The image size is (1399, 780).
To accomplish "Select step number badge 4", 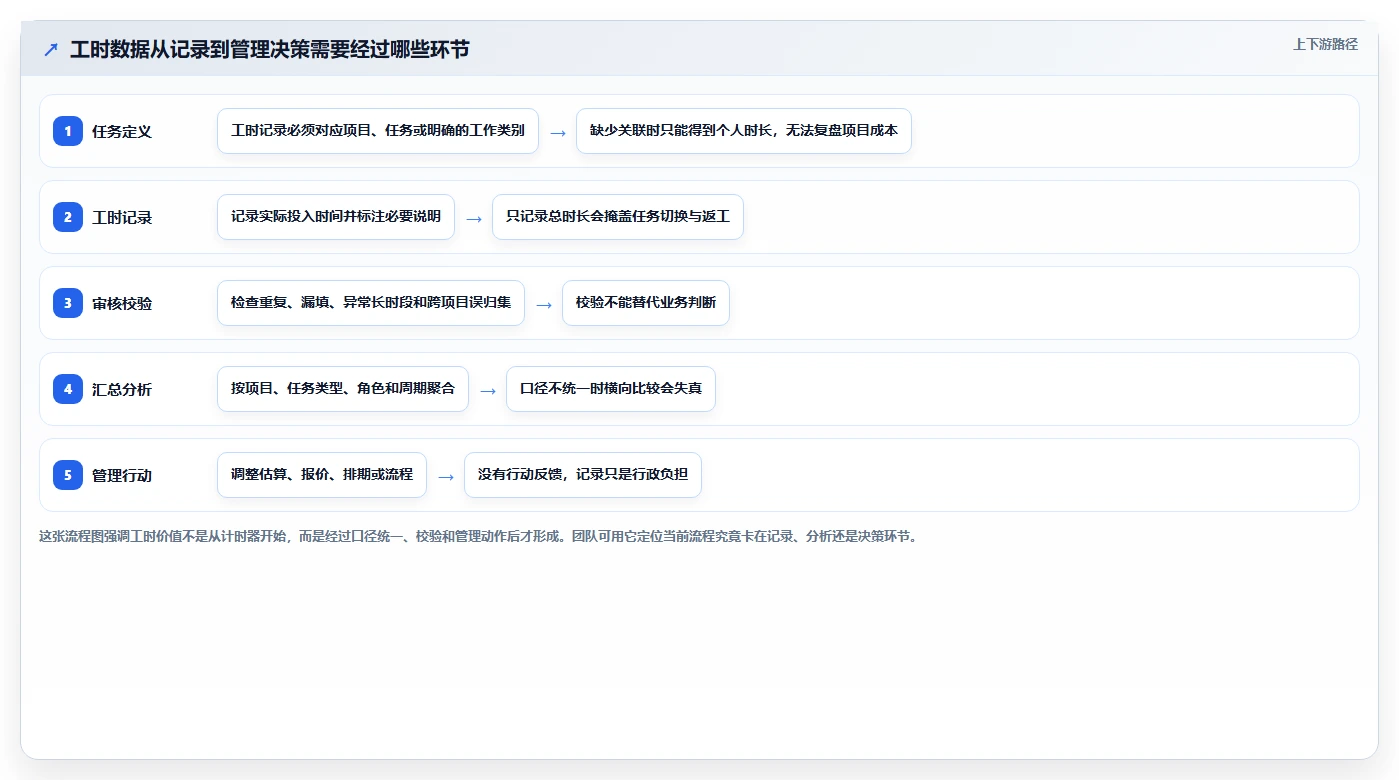I will point(68,389).
